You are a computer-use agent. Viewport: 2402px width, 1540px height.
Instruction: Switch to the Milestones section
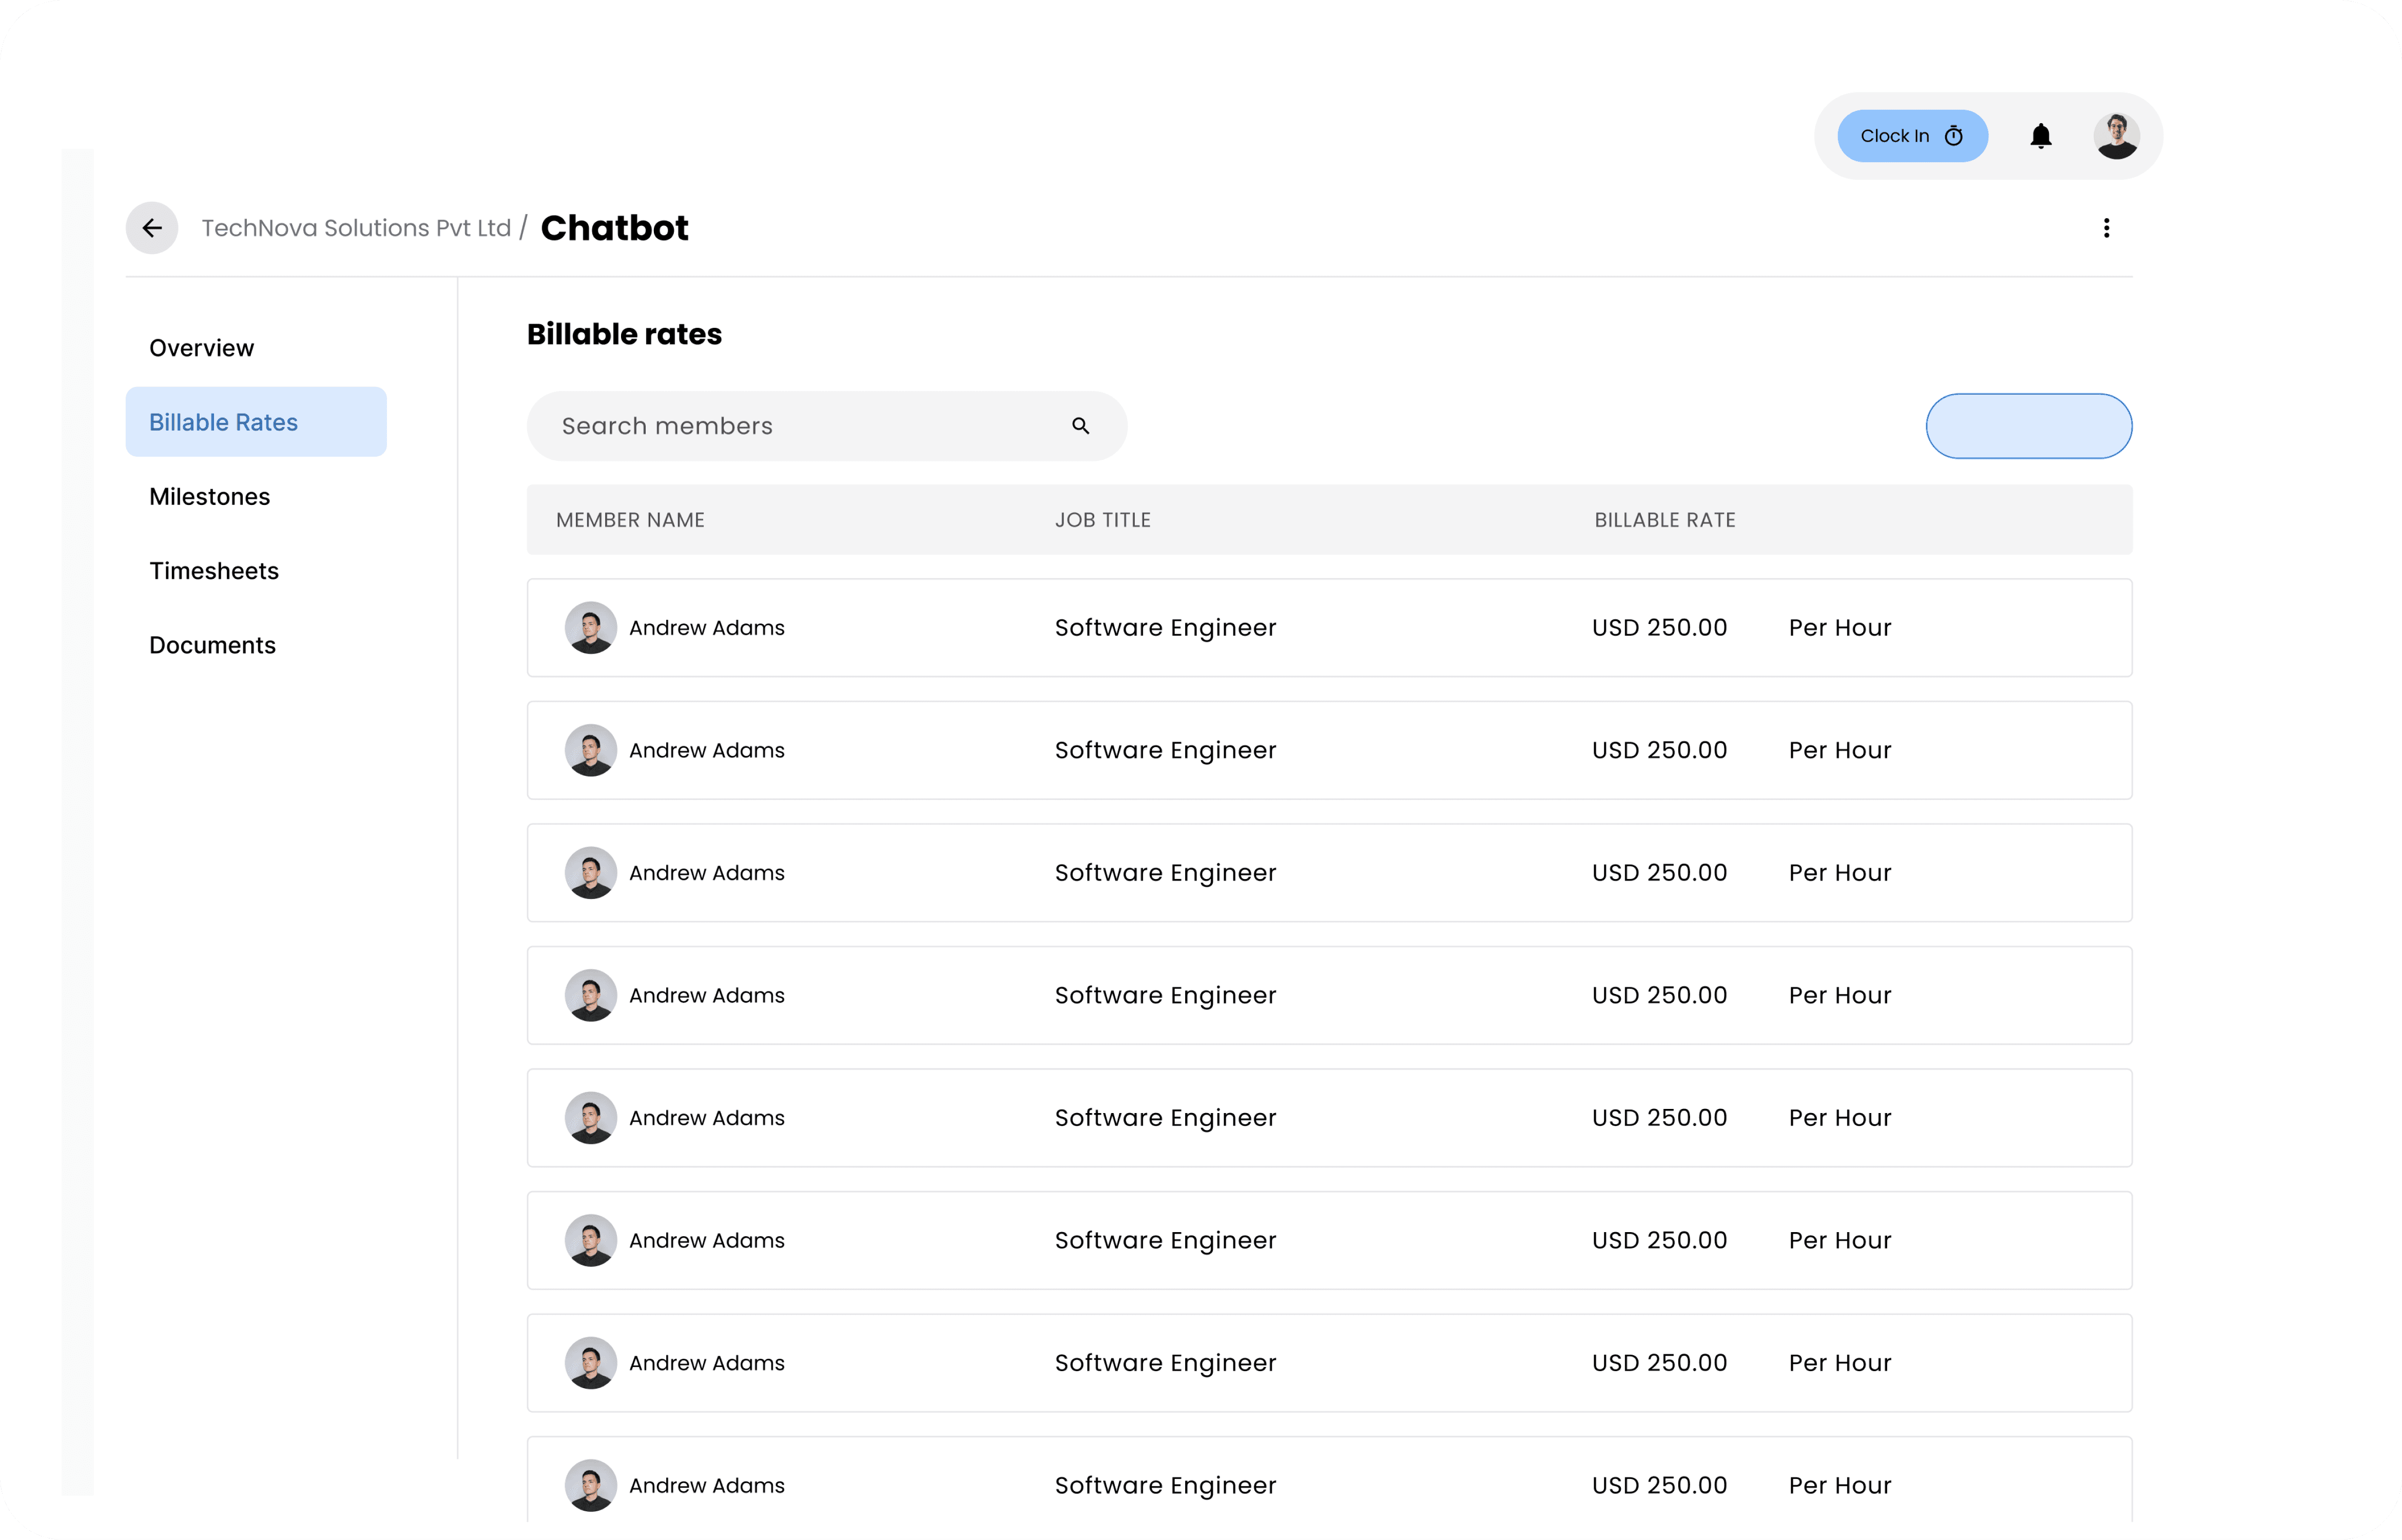pyautogui.click(x=210, y=497)
